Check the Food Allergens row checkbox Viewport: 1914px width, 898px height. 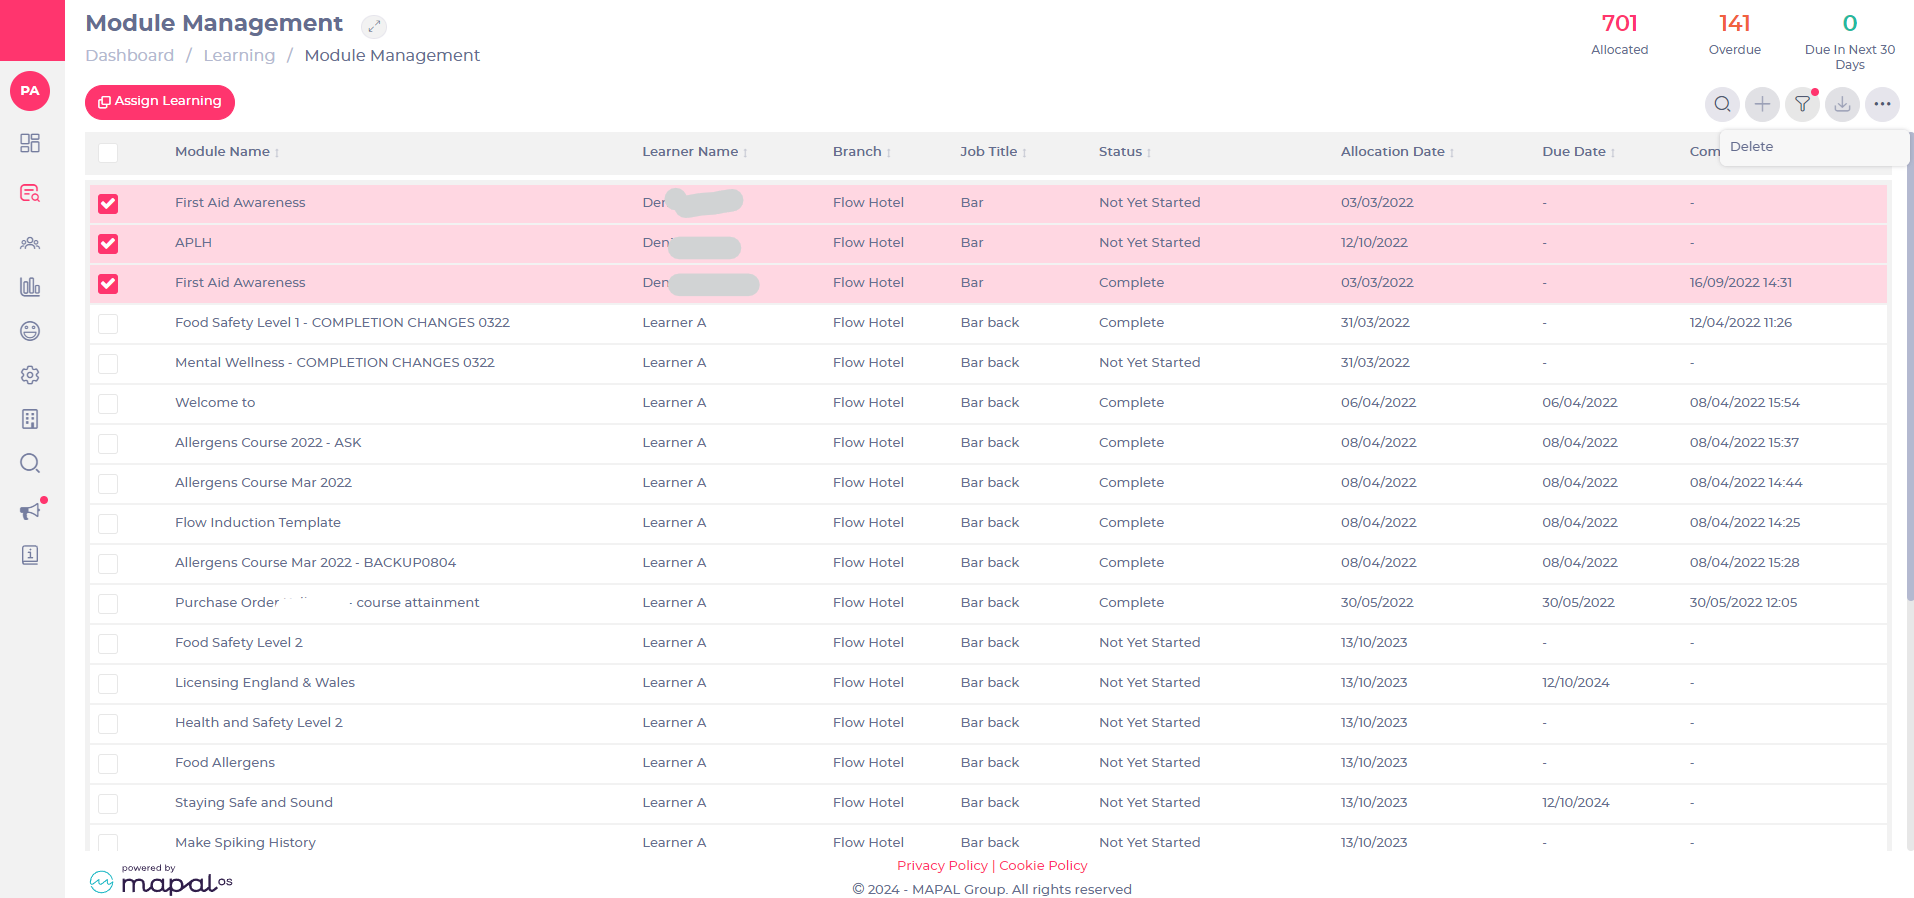108,764
